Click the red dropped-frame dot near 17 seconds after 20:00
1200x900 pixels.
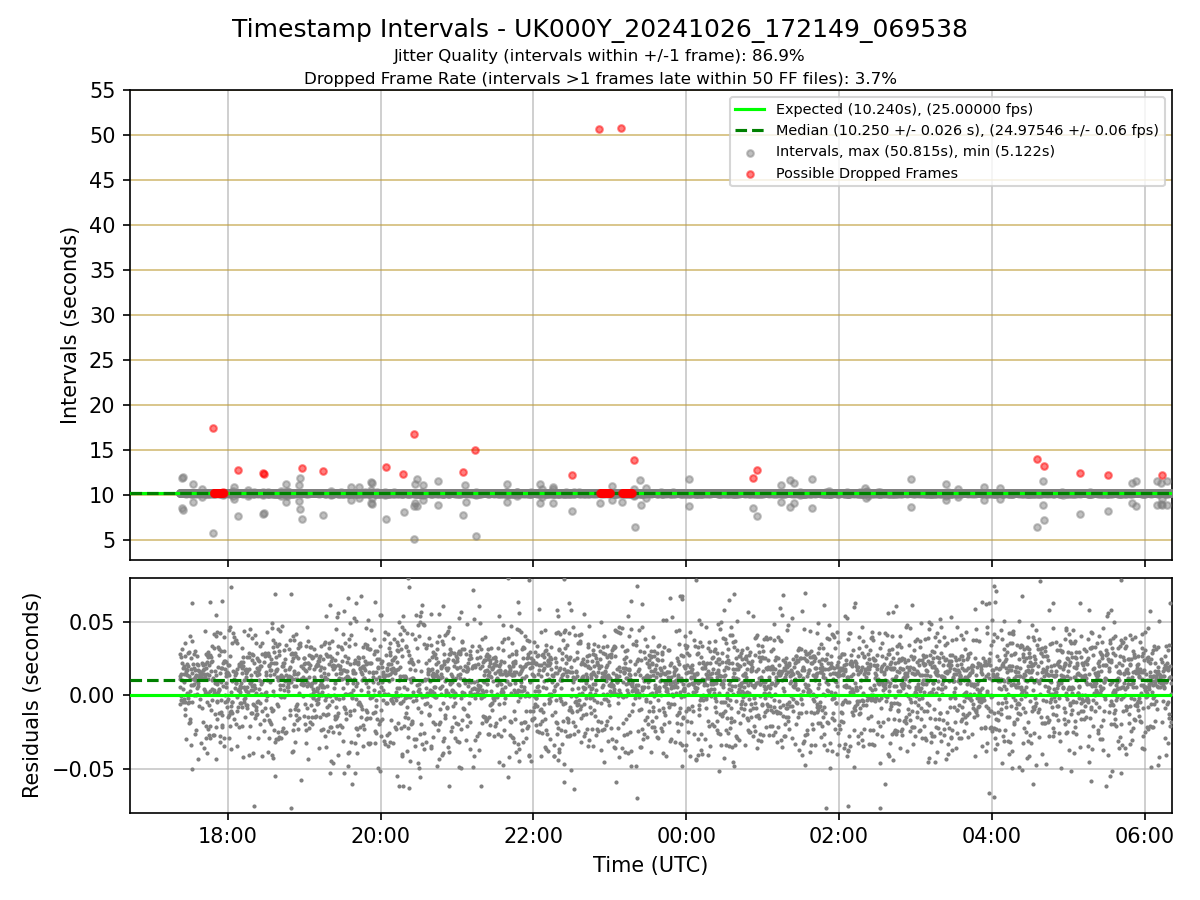point(414,434)
